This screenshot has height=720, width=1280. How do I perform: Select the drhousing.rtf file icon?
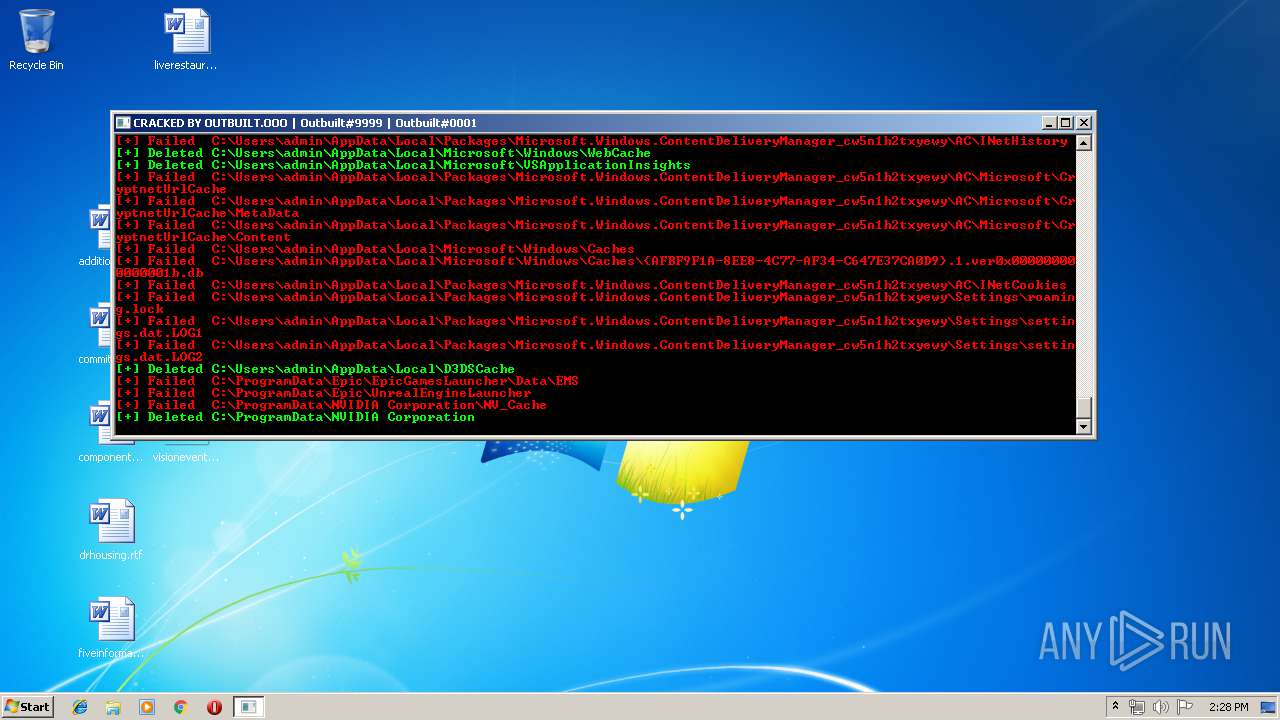[111, 530]
